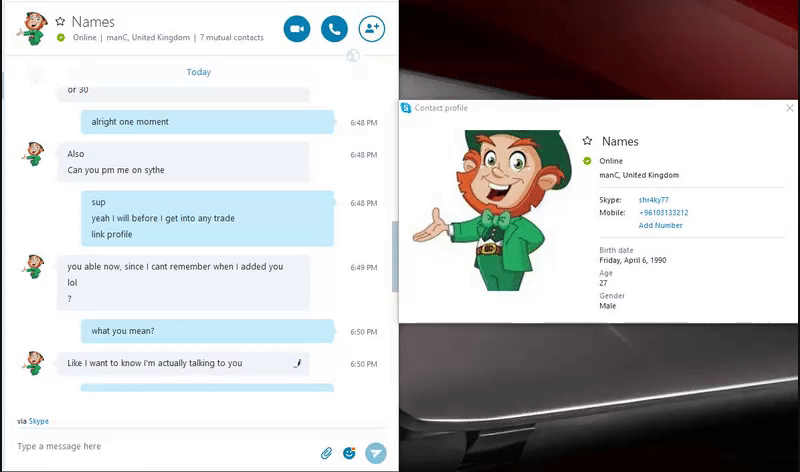Click the large leprechaun profile picture

tap(492, 210)
